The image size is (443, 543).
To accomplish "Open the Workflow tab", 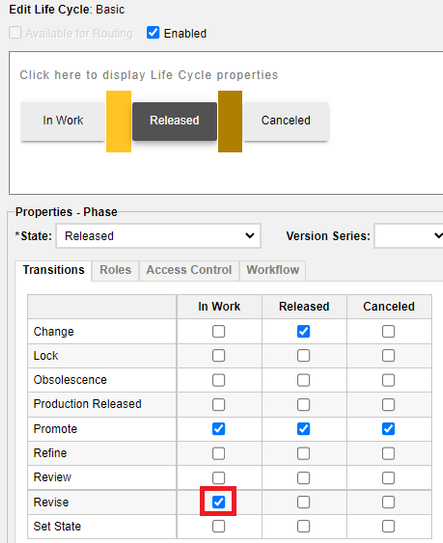I will click(x=273, y=270).
